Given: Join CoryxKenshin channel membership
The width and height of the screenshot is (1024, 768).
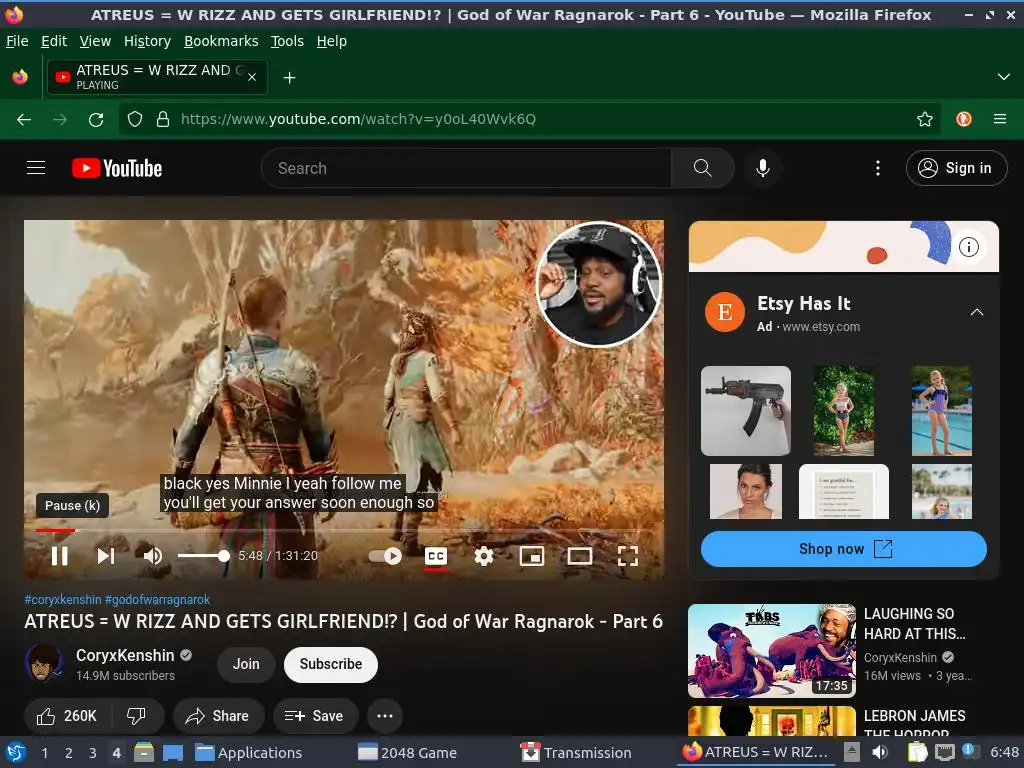Looking at the screenshot, I should (246, 664).
